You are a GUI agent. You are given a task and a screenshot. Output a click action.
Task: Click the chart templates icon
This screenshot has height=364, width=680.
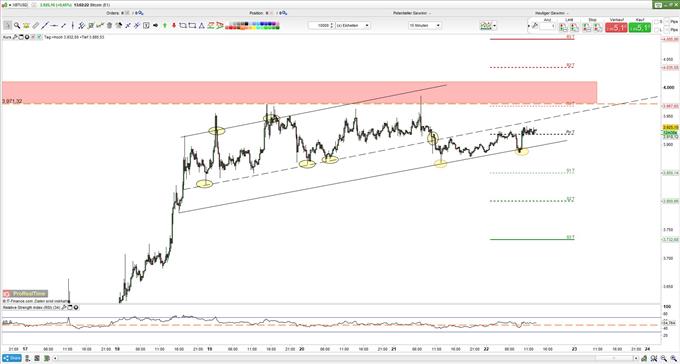486,26
